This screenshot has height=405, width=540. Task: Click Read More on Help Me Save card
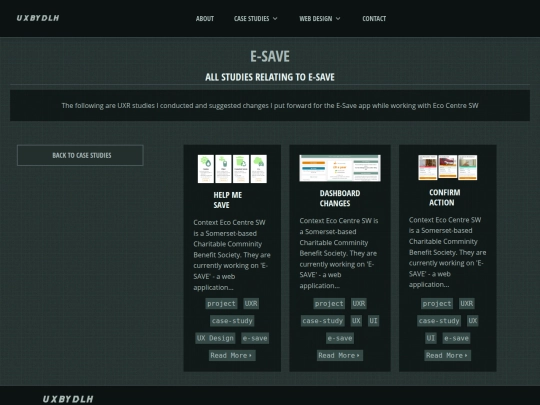click(x=232, y=355)
